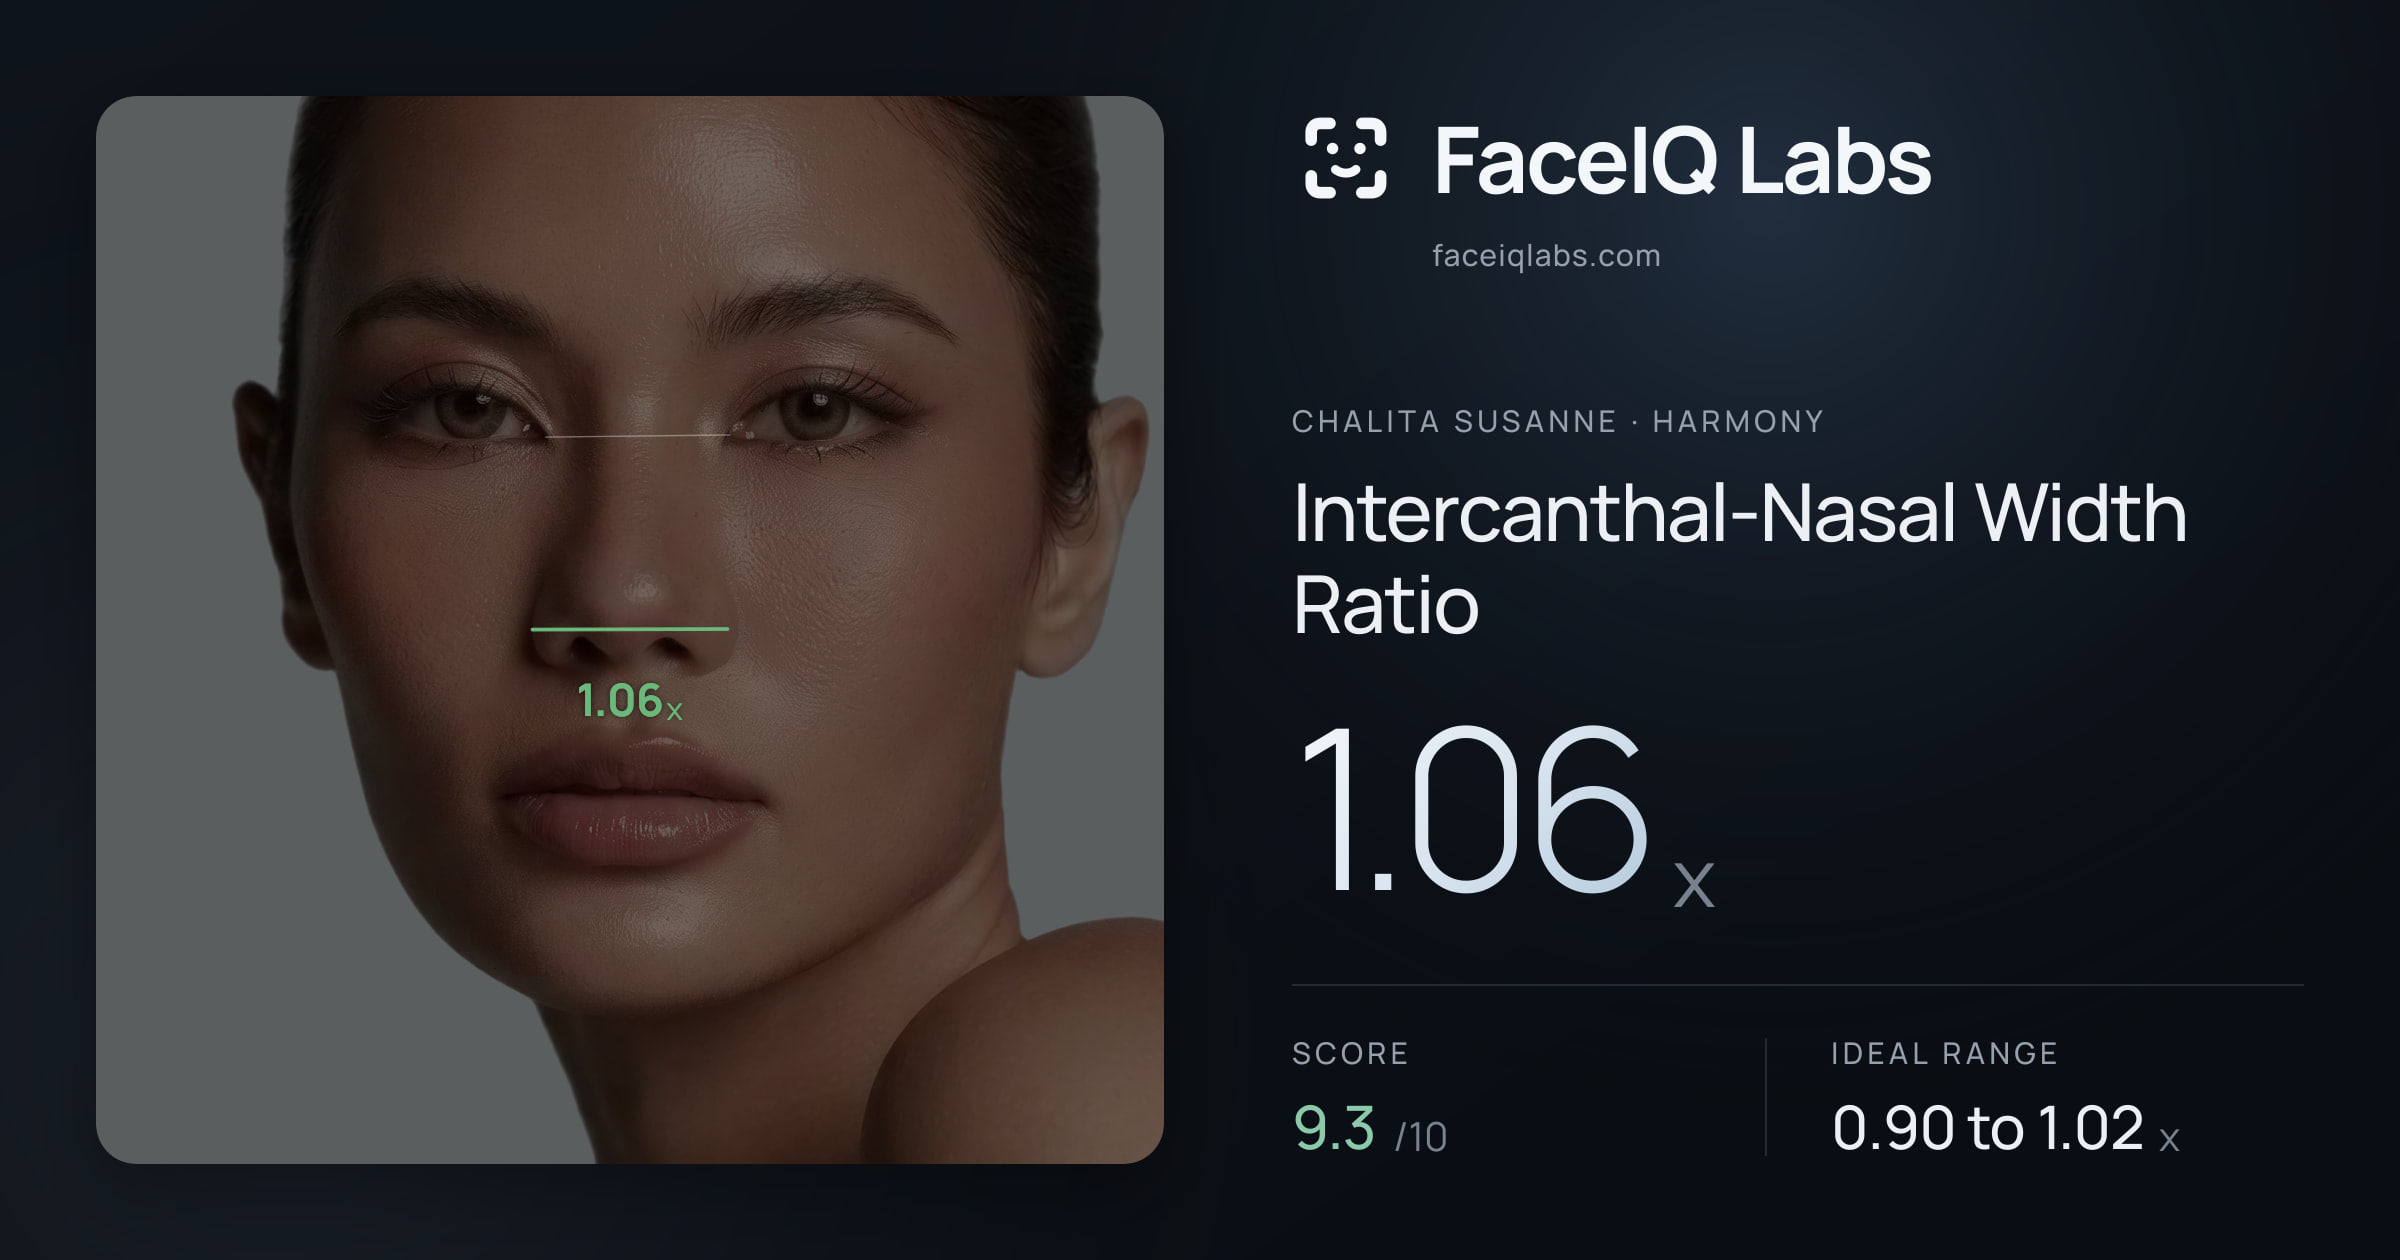
Task: Click the face portrait thumbnail
Action: coord(630,630)
